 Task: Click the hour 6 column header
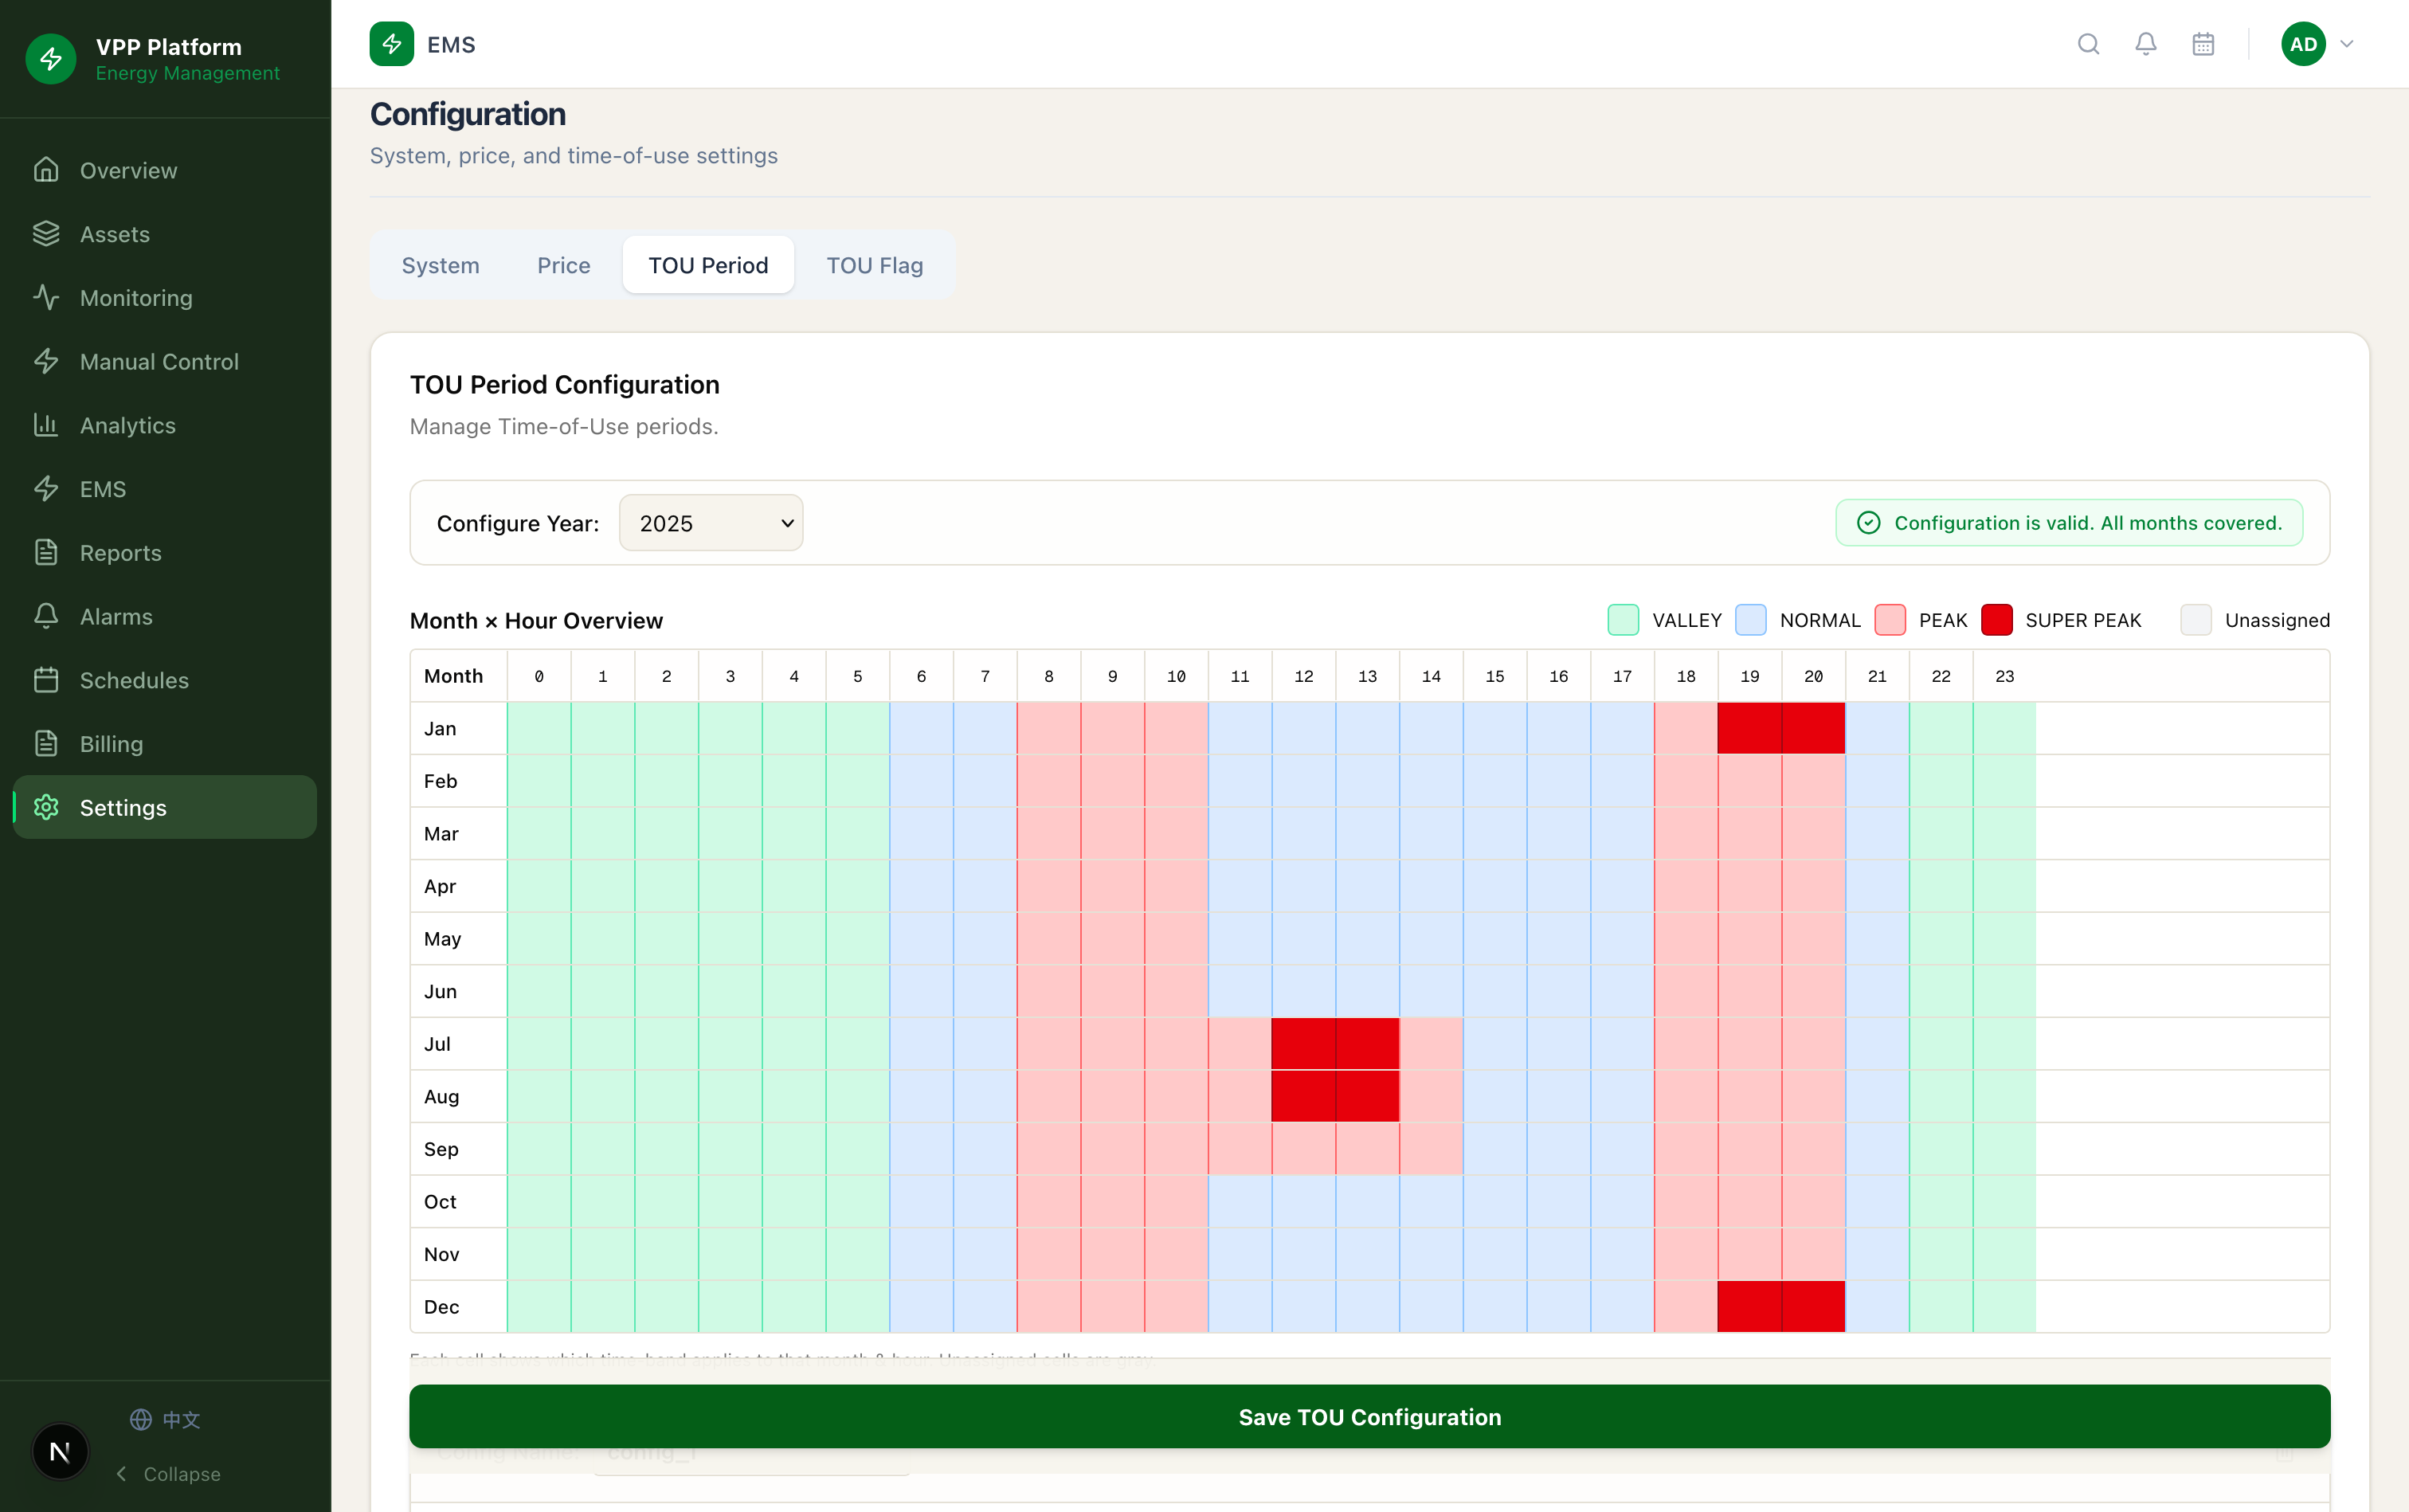(x=921, y=676)
